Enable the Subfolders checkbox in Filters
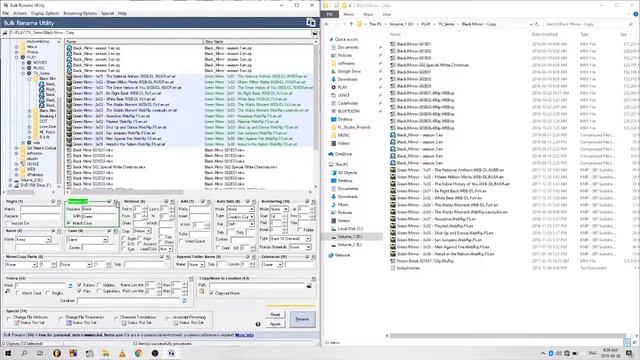 coord(99,291)
